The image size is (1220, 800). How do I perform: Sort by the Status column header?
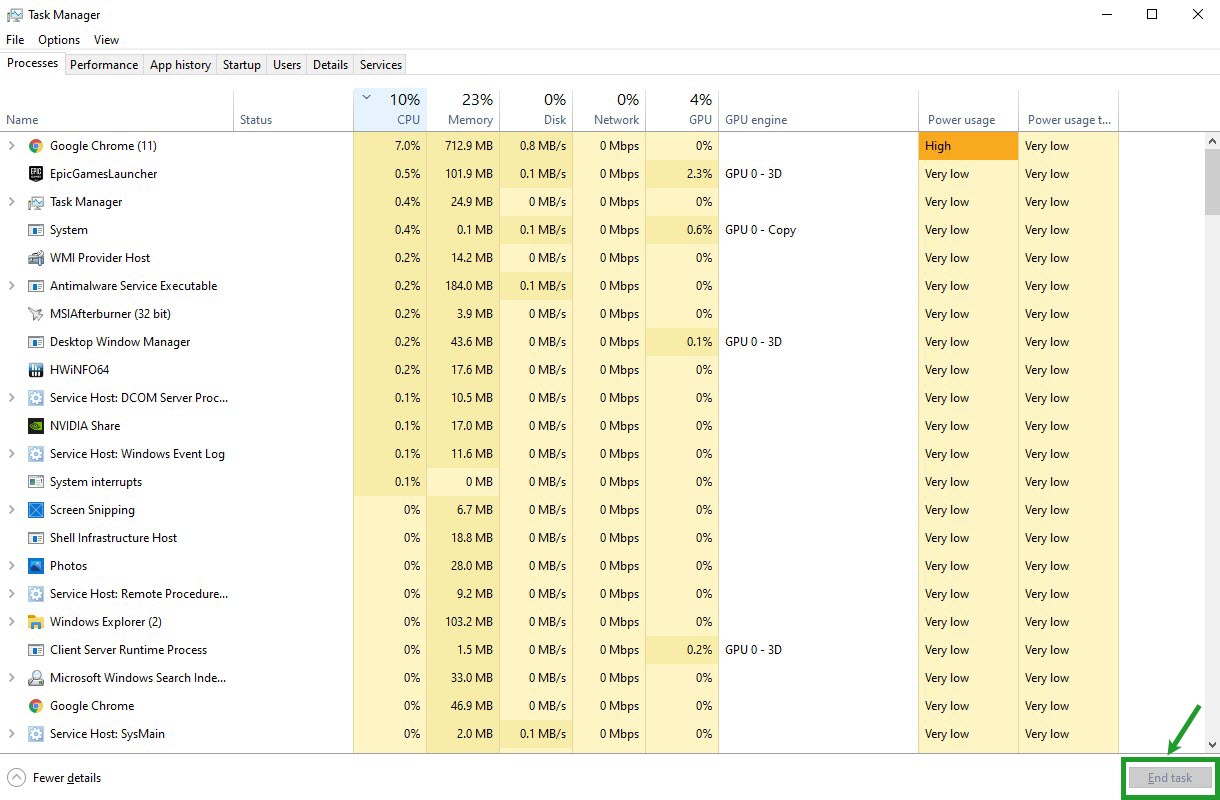(x=293, y=109)
